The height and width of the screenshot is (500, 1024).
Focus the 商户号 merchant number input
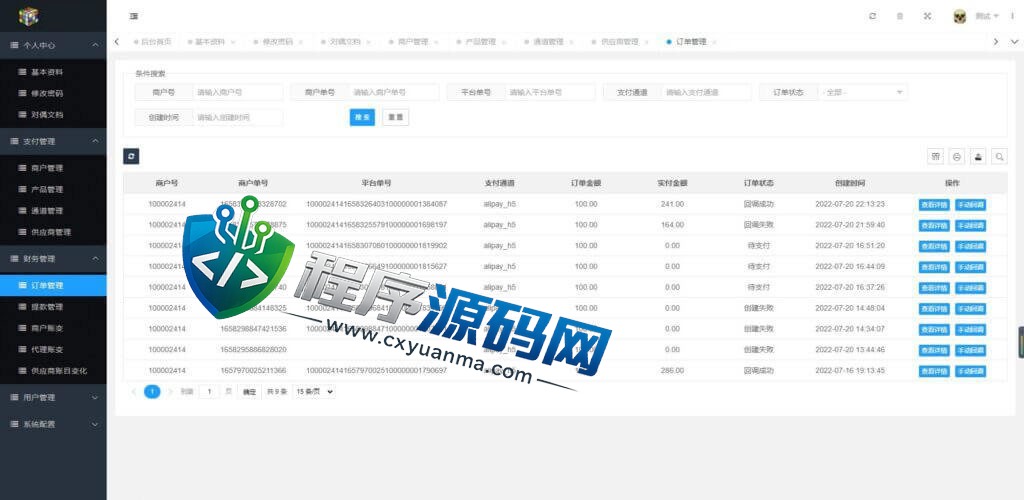(238, 92)
